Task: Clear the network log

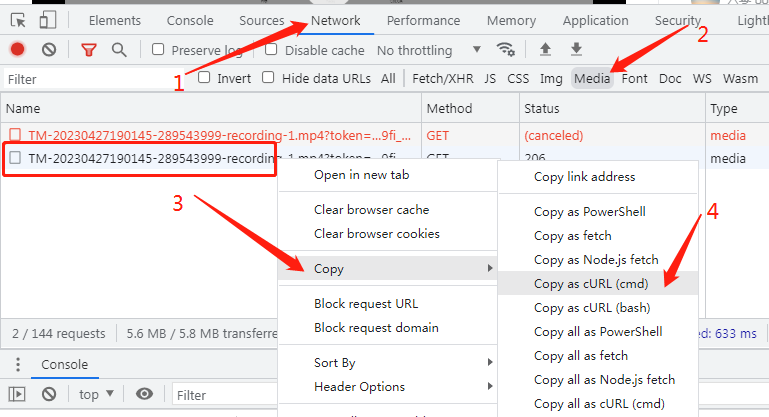Action: pos(49,50)
